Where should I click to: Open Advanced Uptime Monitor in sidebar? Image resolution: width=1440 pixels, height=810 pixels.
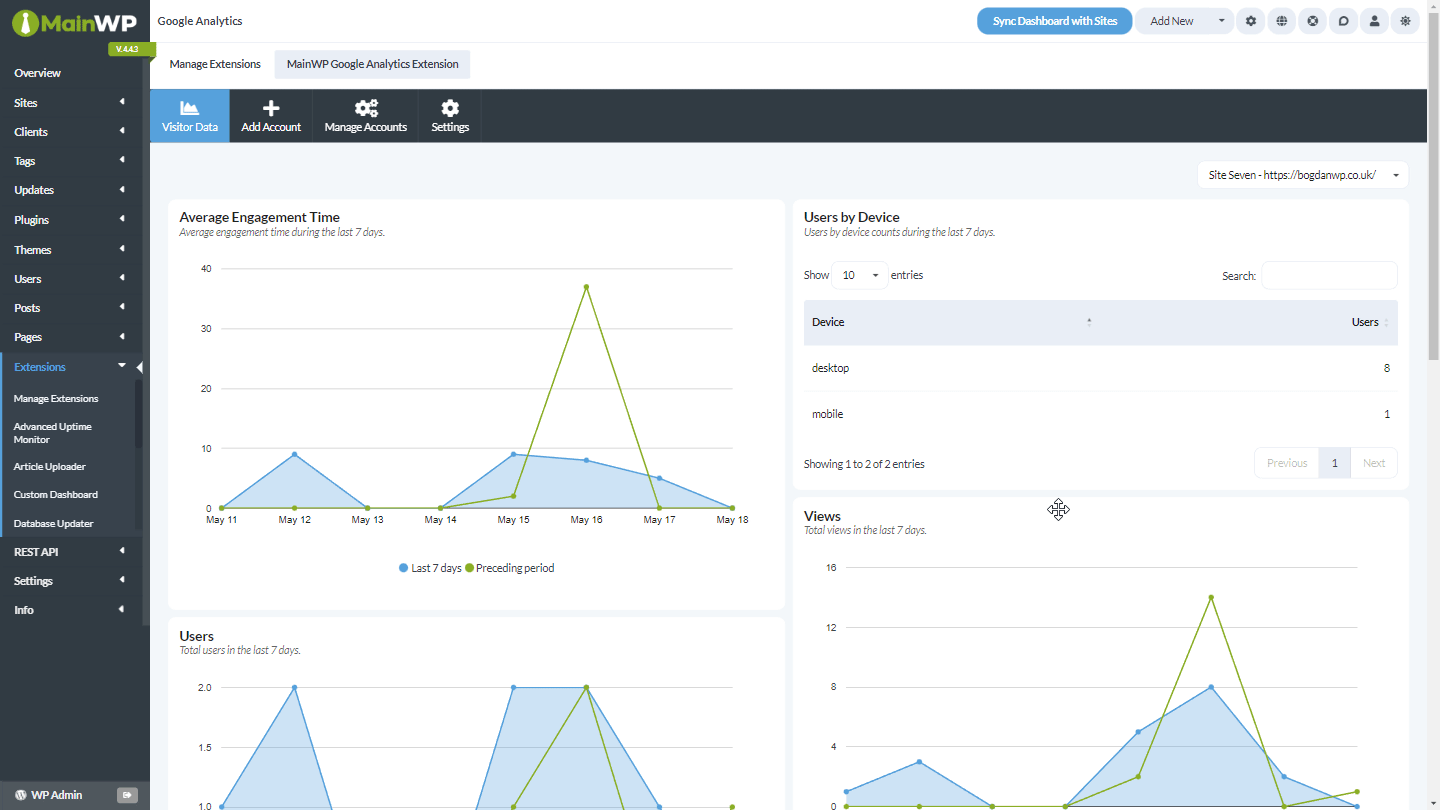coord(52,432)
